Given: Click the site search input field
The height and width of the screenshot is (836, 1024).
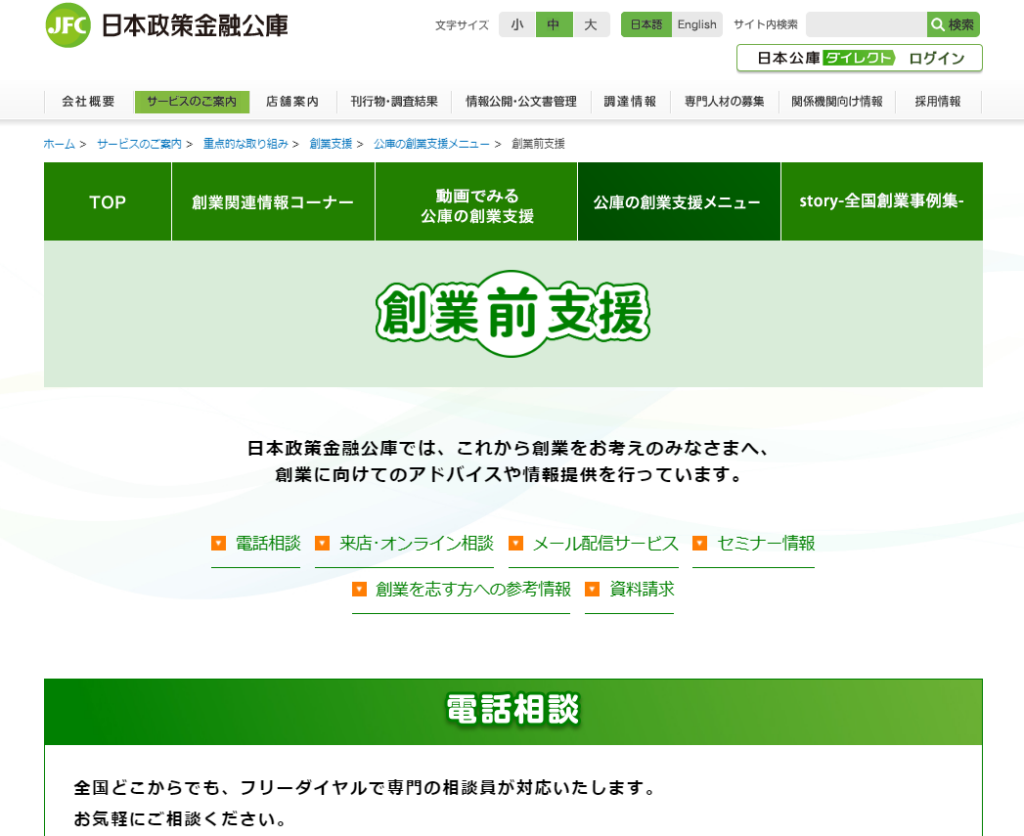Looking at the screenshot, I should [865, 25].
